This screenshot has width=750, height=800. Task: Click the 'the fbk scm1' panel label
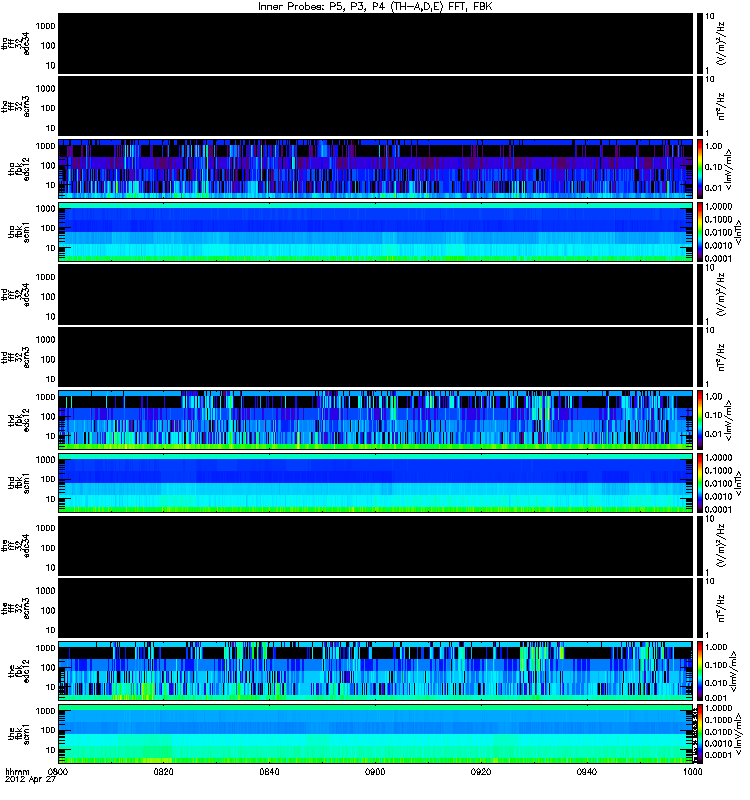[19, 734]
